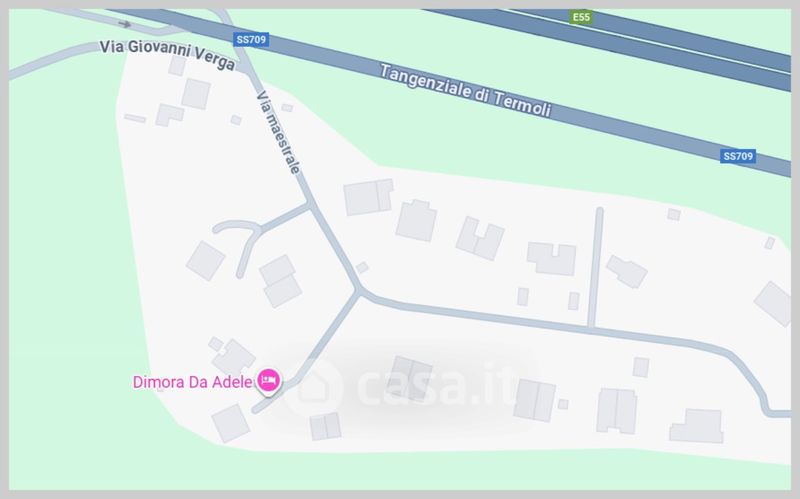This screenshot has width=800, height=499.
Task: Click the large building under the casa.it watermark
Action: coord(410,378)
